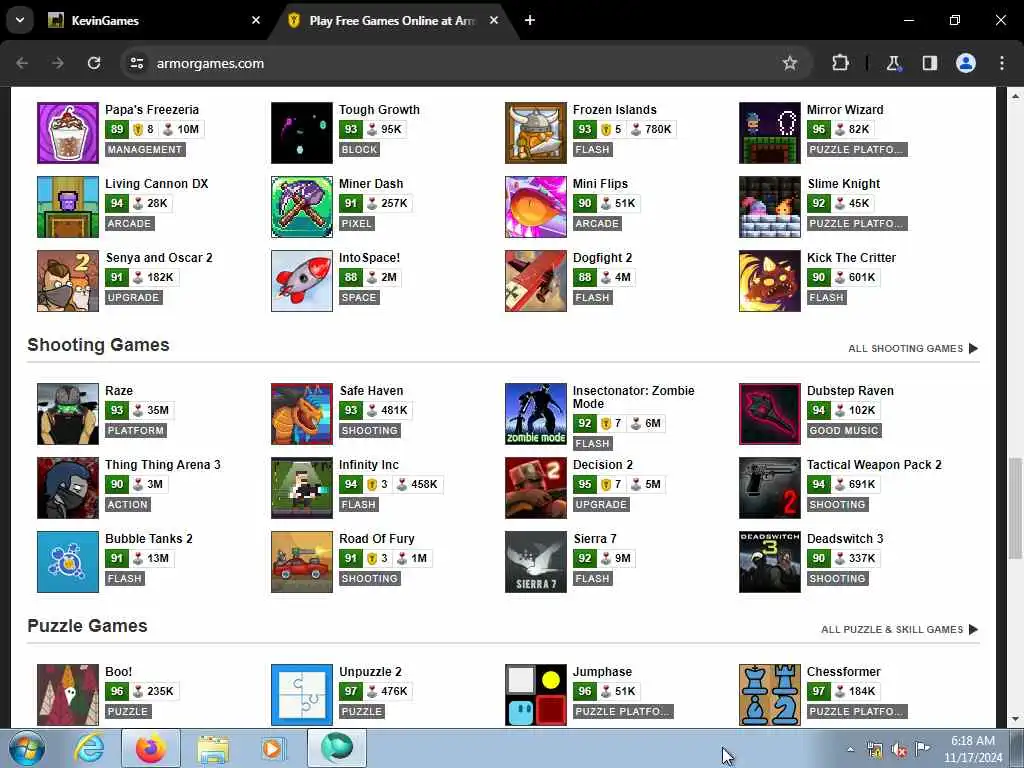Open the Boo! puzzle game icon
This screenshot has height=768, width=1024.
68,695
